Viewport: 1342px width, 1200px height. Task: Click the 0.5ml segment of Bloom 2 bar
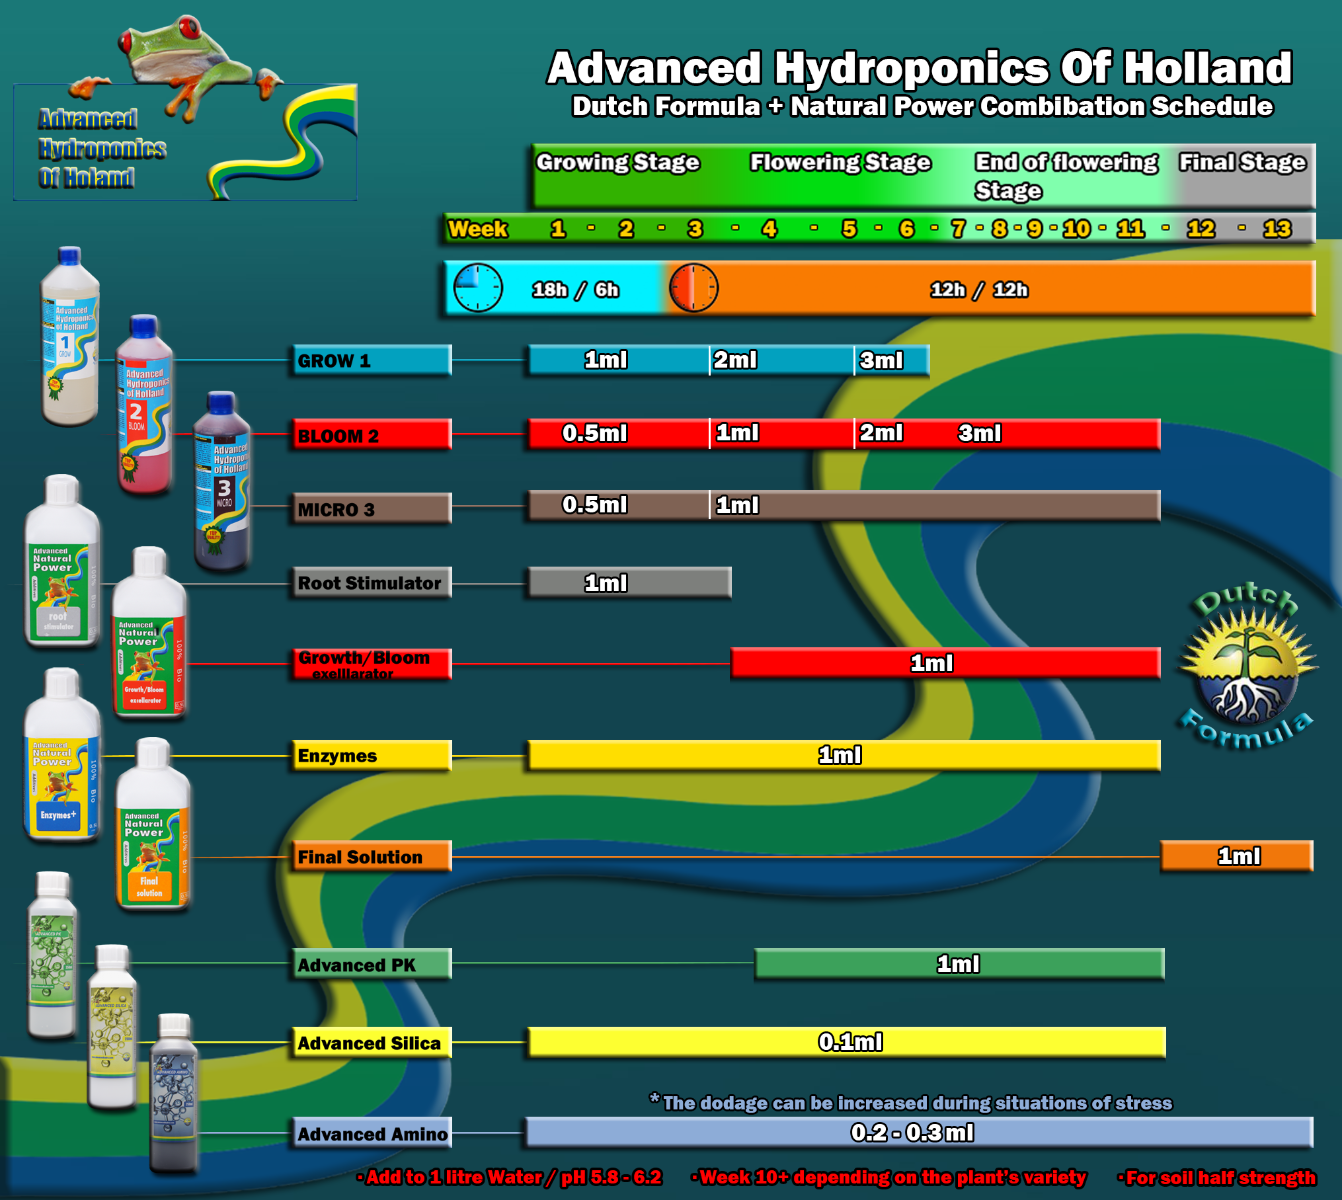[619, 433]
